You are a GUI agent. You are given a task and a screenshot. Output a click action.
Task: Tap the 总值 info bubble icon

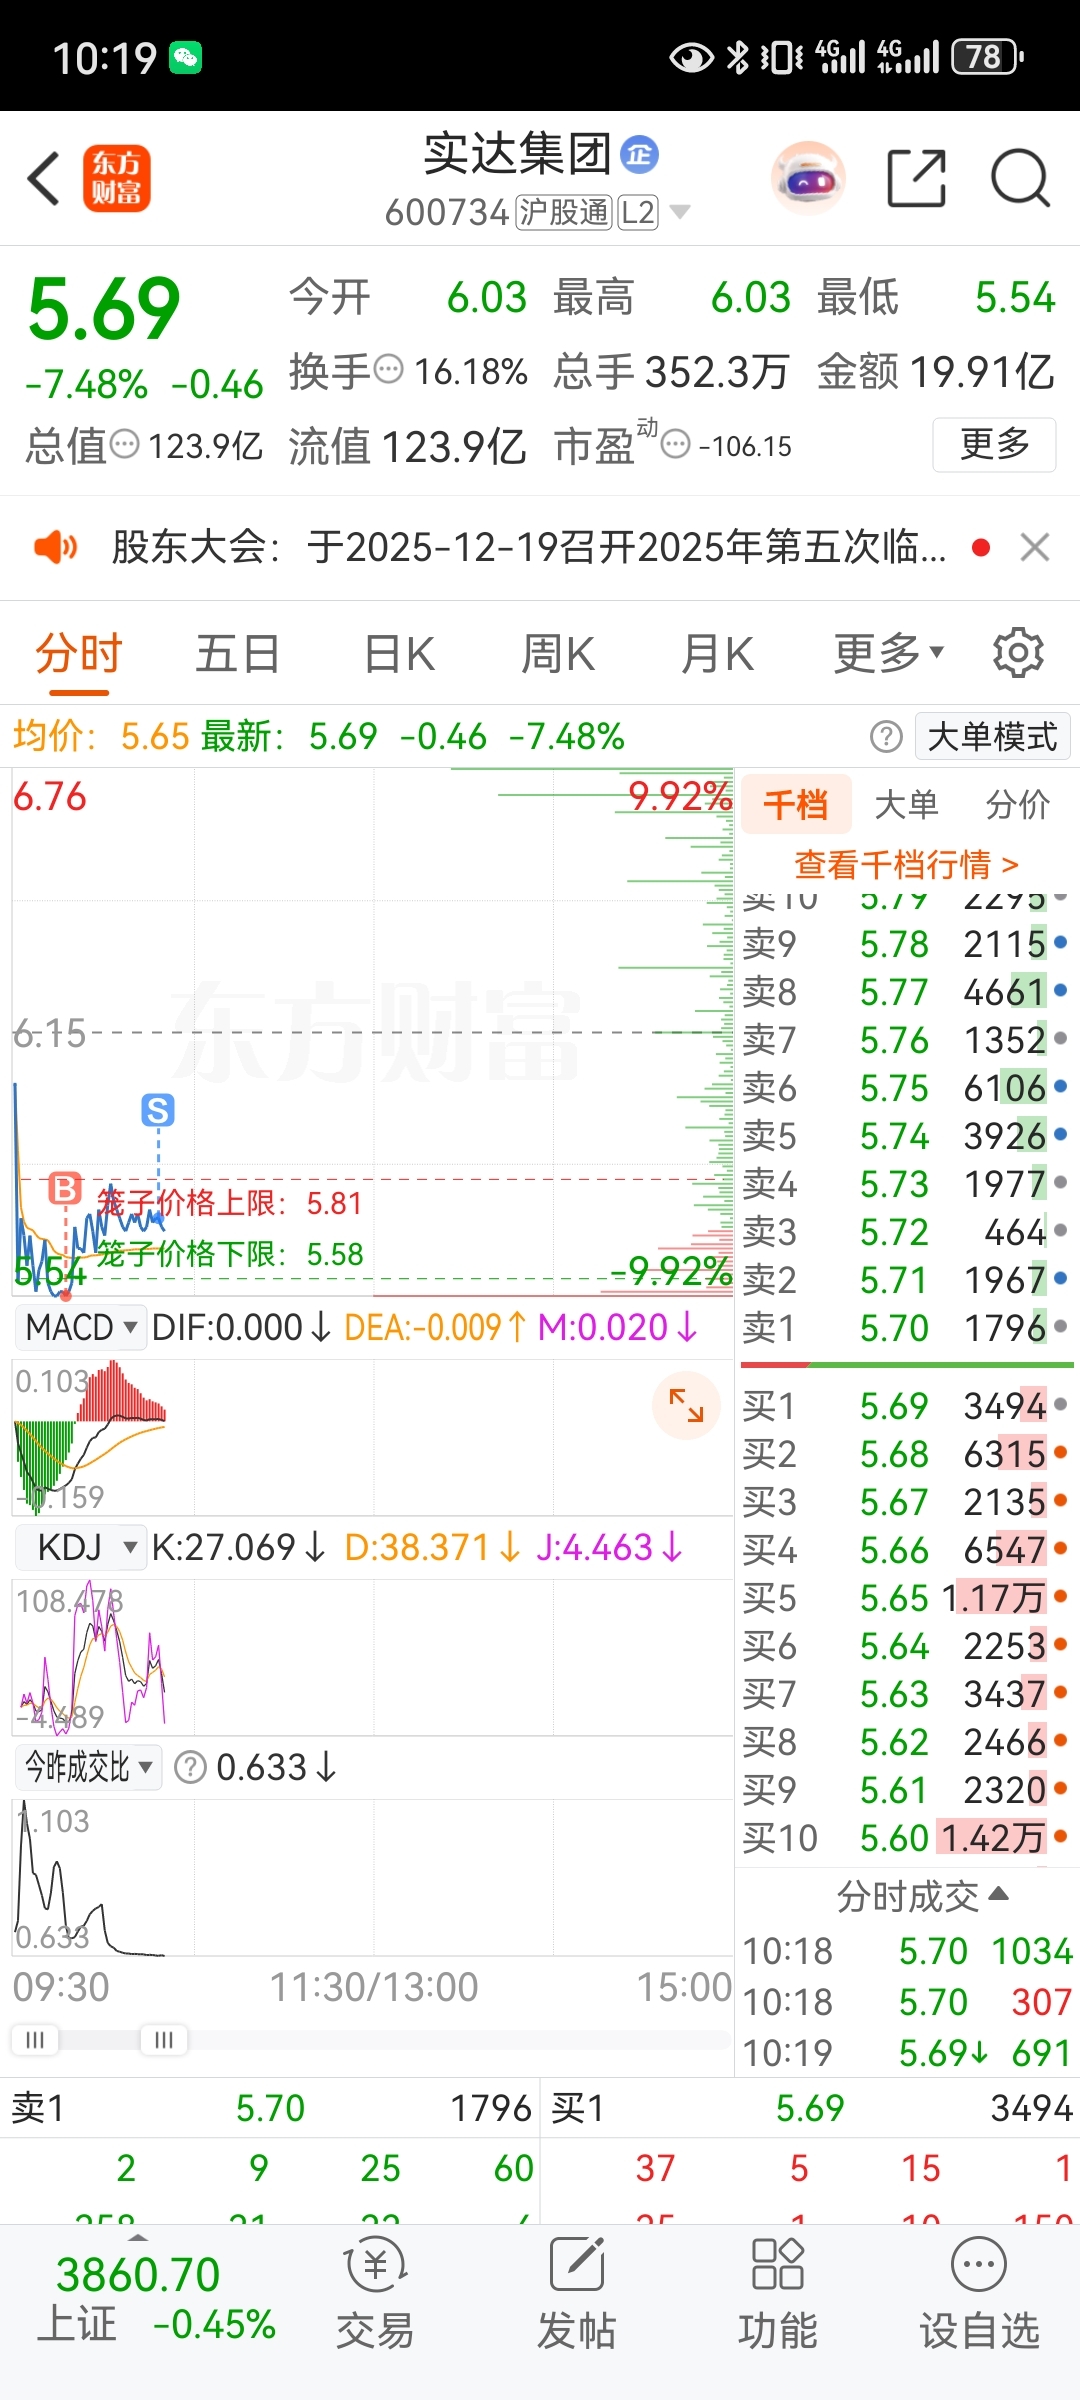coord(124,444)
